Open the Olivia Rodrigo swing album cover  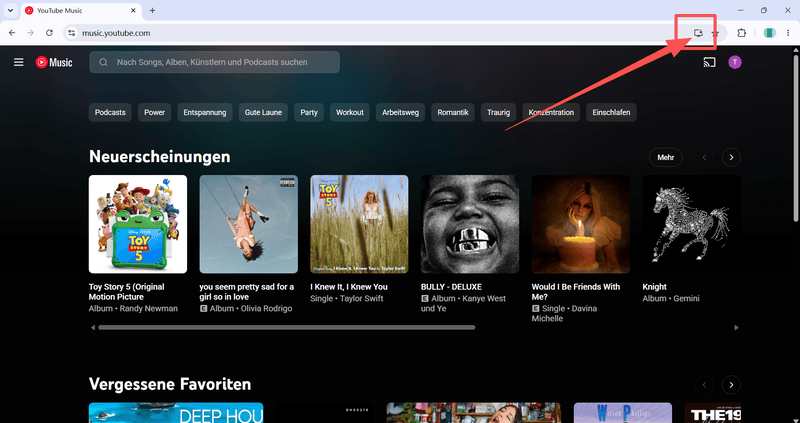[248, 224]
